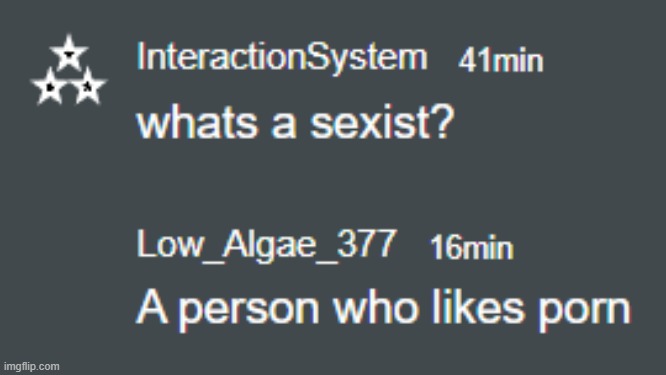666x375 pixels.
Task: Click the bottom-left star icon
Action: 50,86
